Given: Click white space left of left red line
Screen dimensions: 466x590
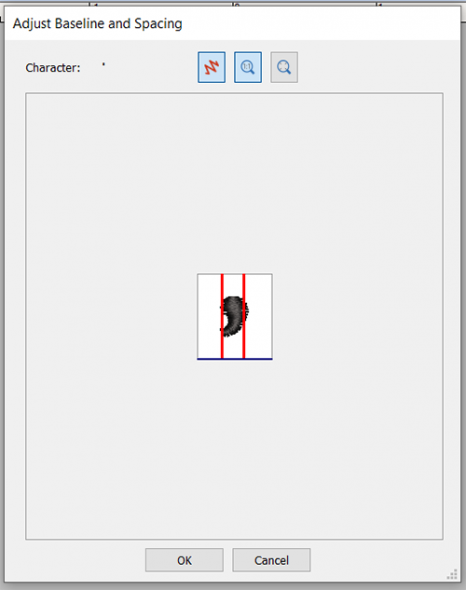Looking at the screenshot, I should coord(209,316).
